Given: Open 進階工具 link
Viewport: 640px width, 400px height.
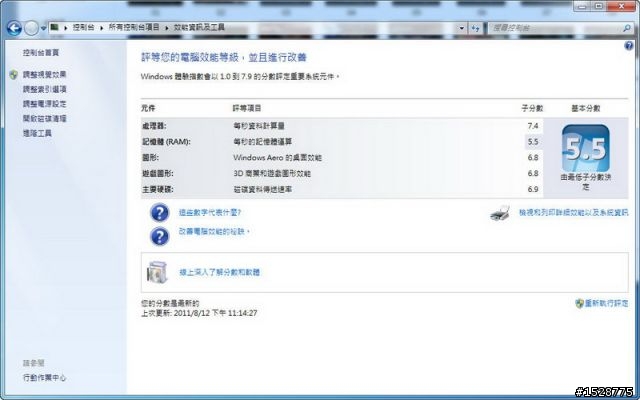Looking at the screenshot, I should [37, 133].
